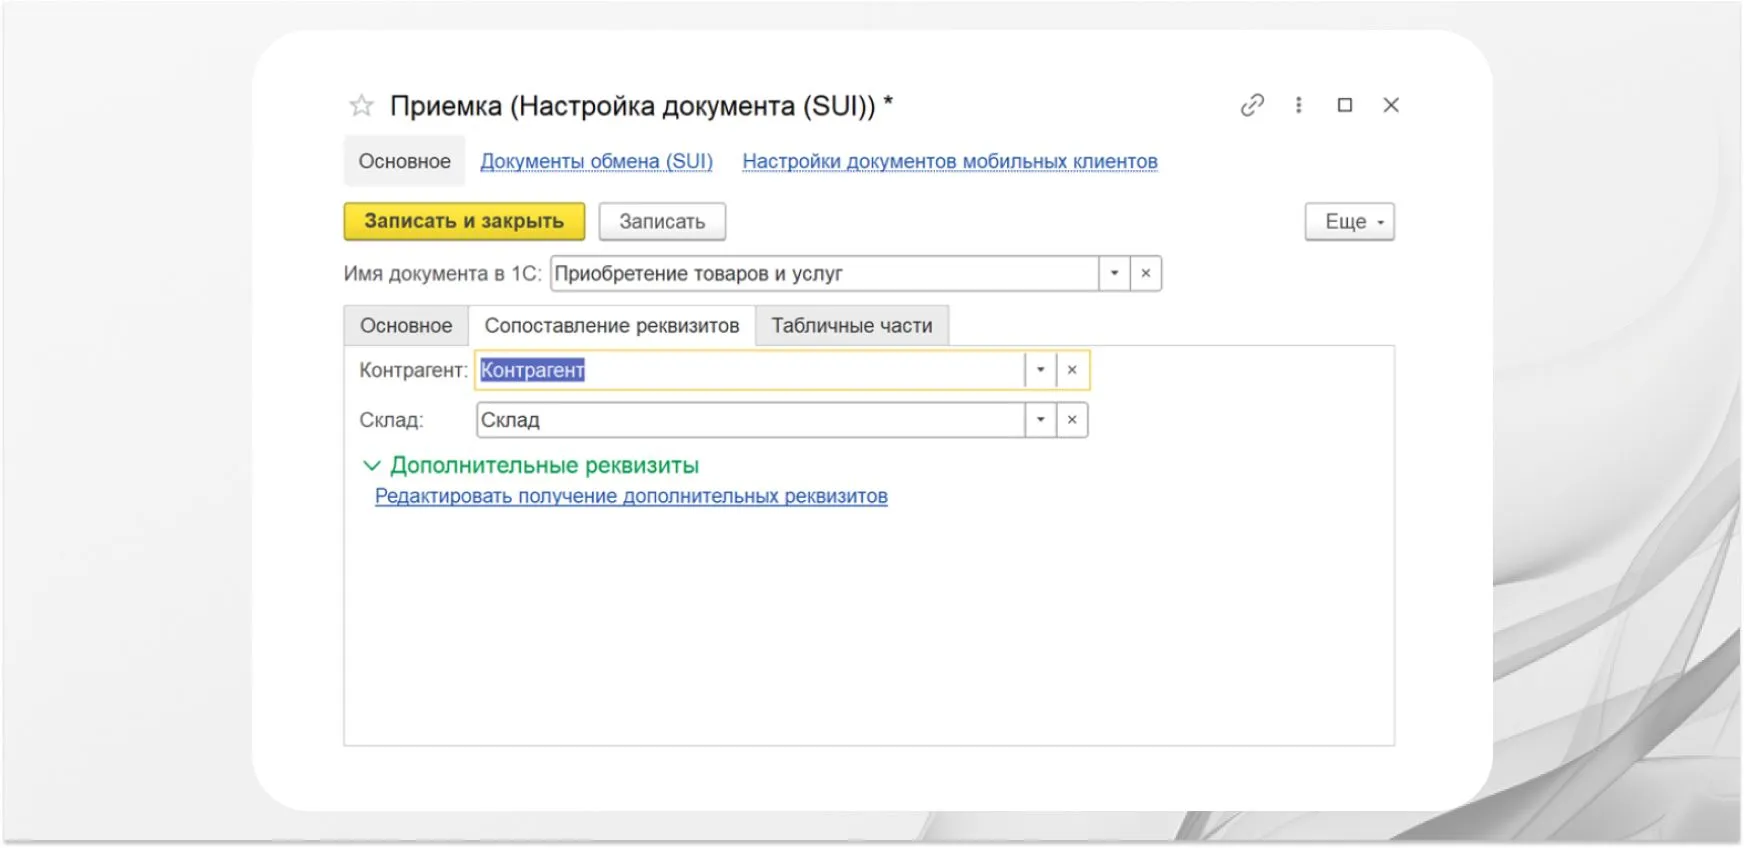Open the Контрагент dropdown list
Image resolution: width=1744 pixels, height=848 pixels.
coord(1040,370)
